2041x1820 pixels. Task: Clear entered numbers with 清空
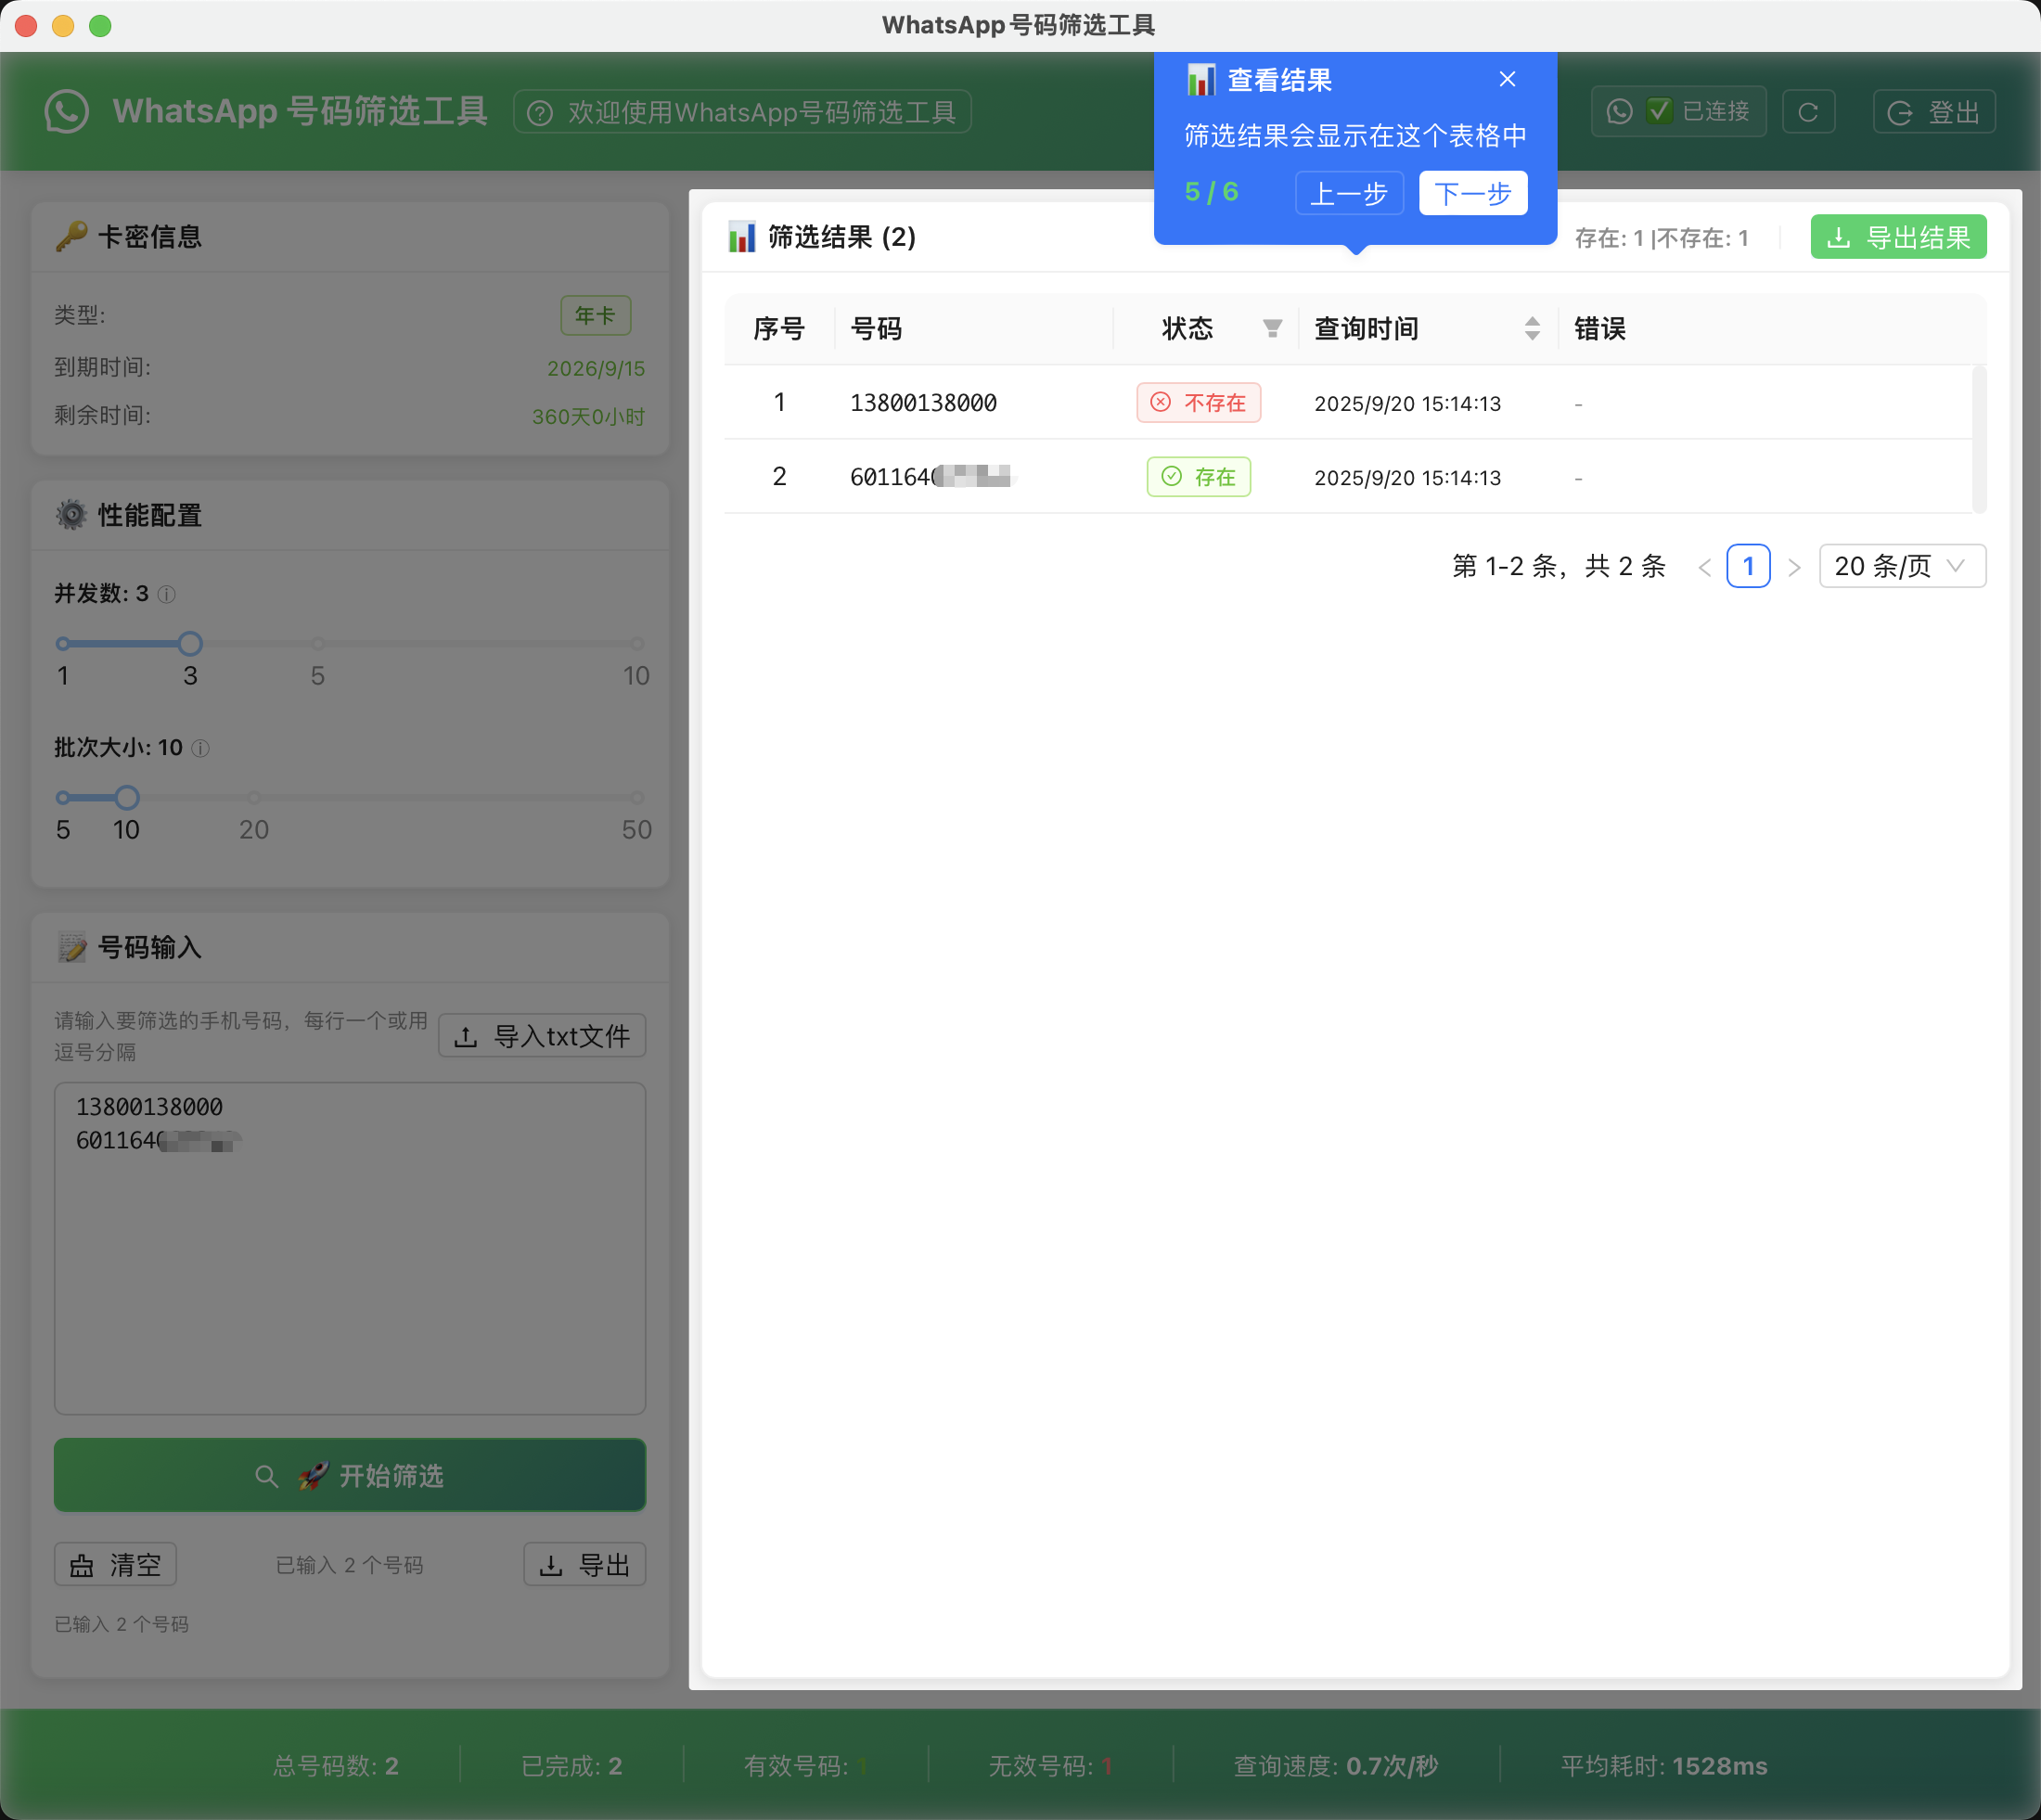point(114,1564)
